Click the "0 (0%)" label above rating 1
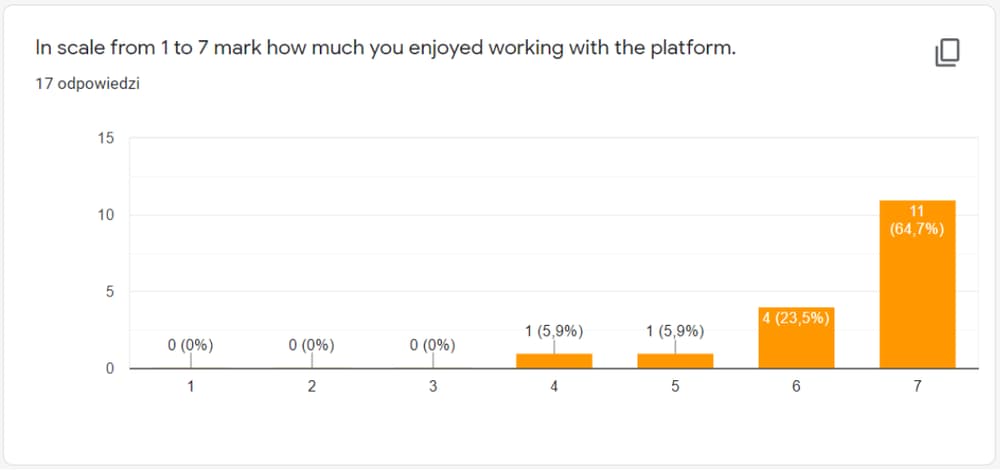 pyautogui.click(x=190, y=346)
